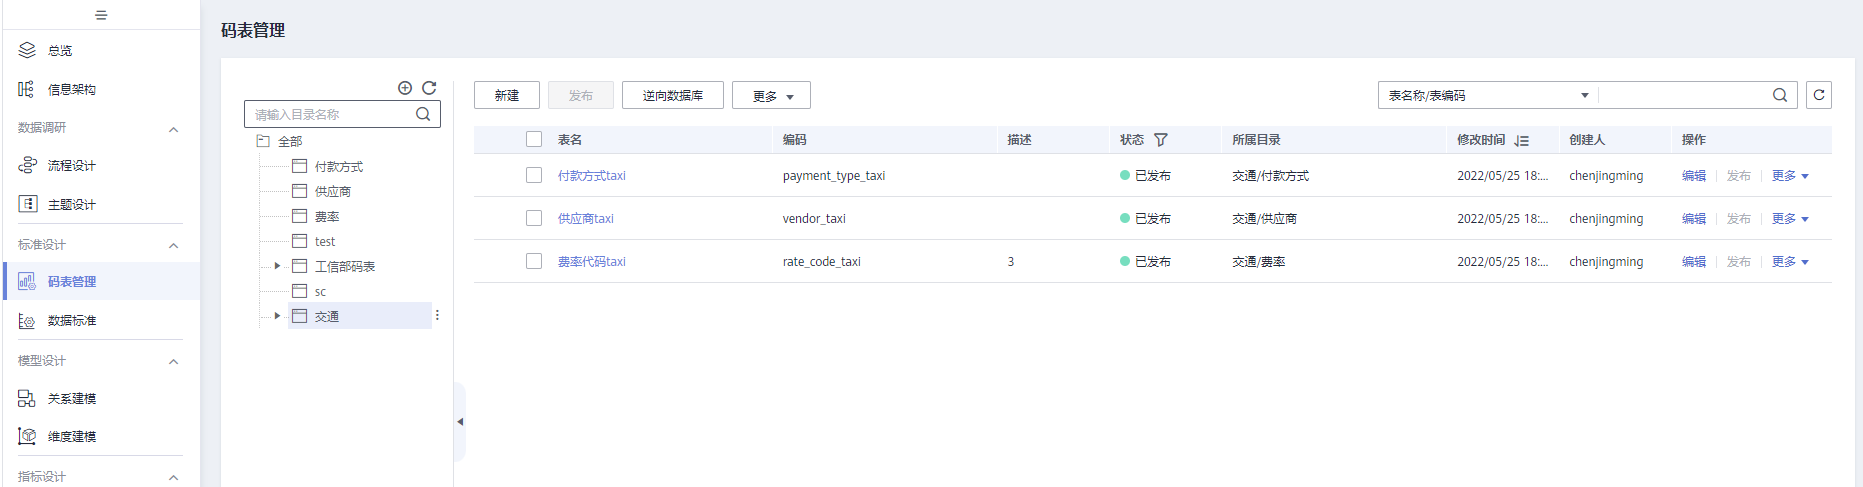1863x487 pixels.
Task: Click the directory name search field
Action: tap(330, 114)
